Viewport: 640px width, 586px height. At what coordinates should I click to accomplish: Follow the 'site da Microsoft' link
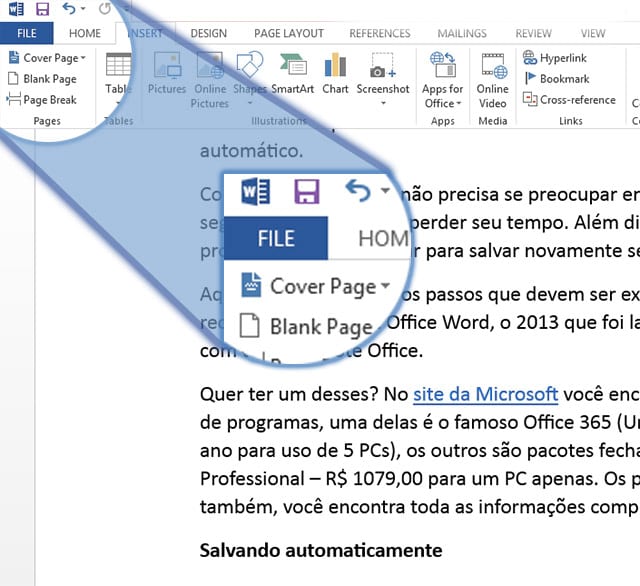click(x=485, y=395)
